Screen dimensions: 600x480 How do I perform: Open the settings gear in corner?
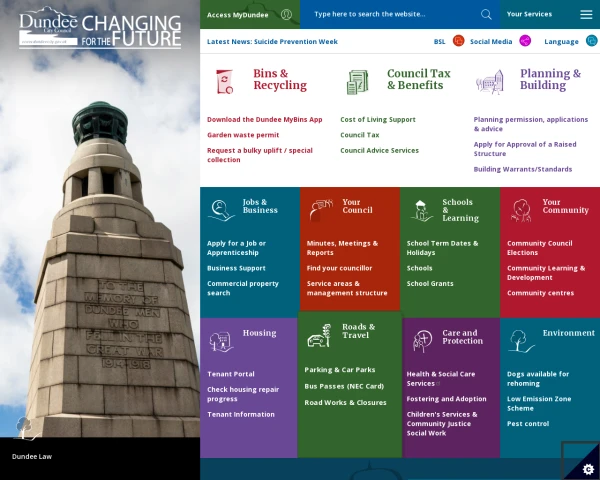588,469
